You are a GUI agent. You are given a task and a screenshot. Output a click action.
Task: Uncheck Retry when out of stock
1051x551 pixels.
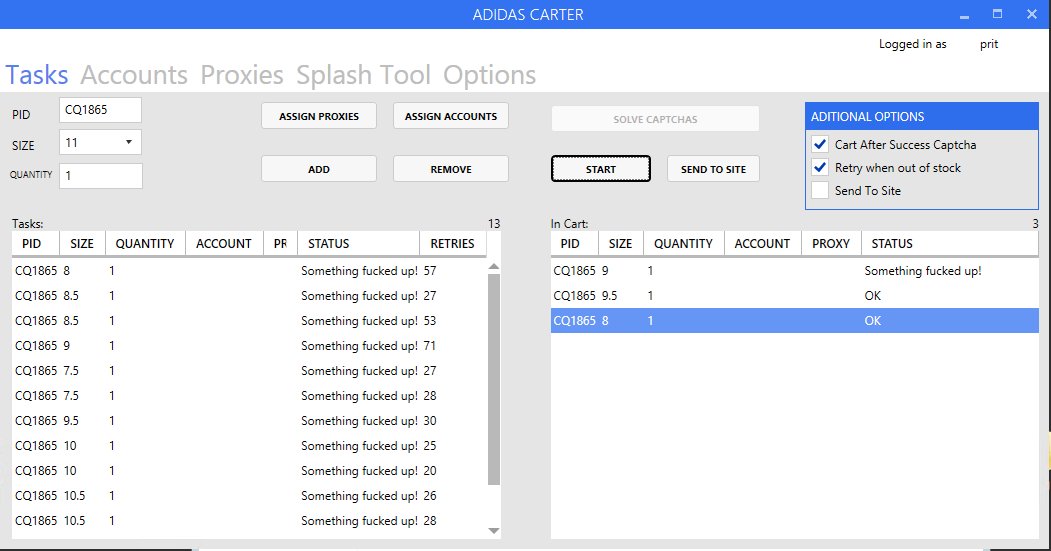[820, 168]
